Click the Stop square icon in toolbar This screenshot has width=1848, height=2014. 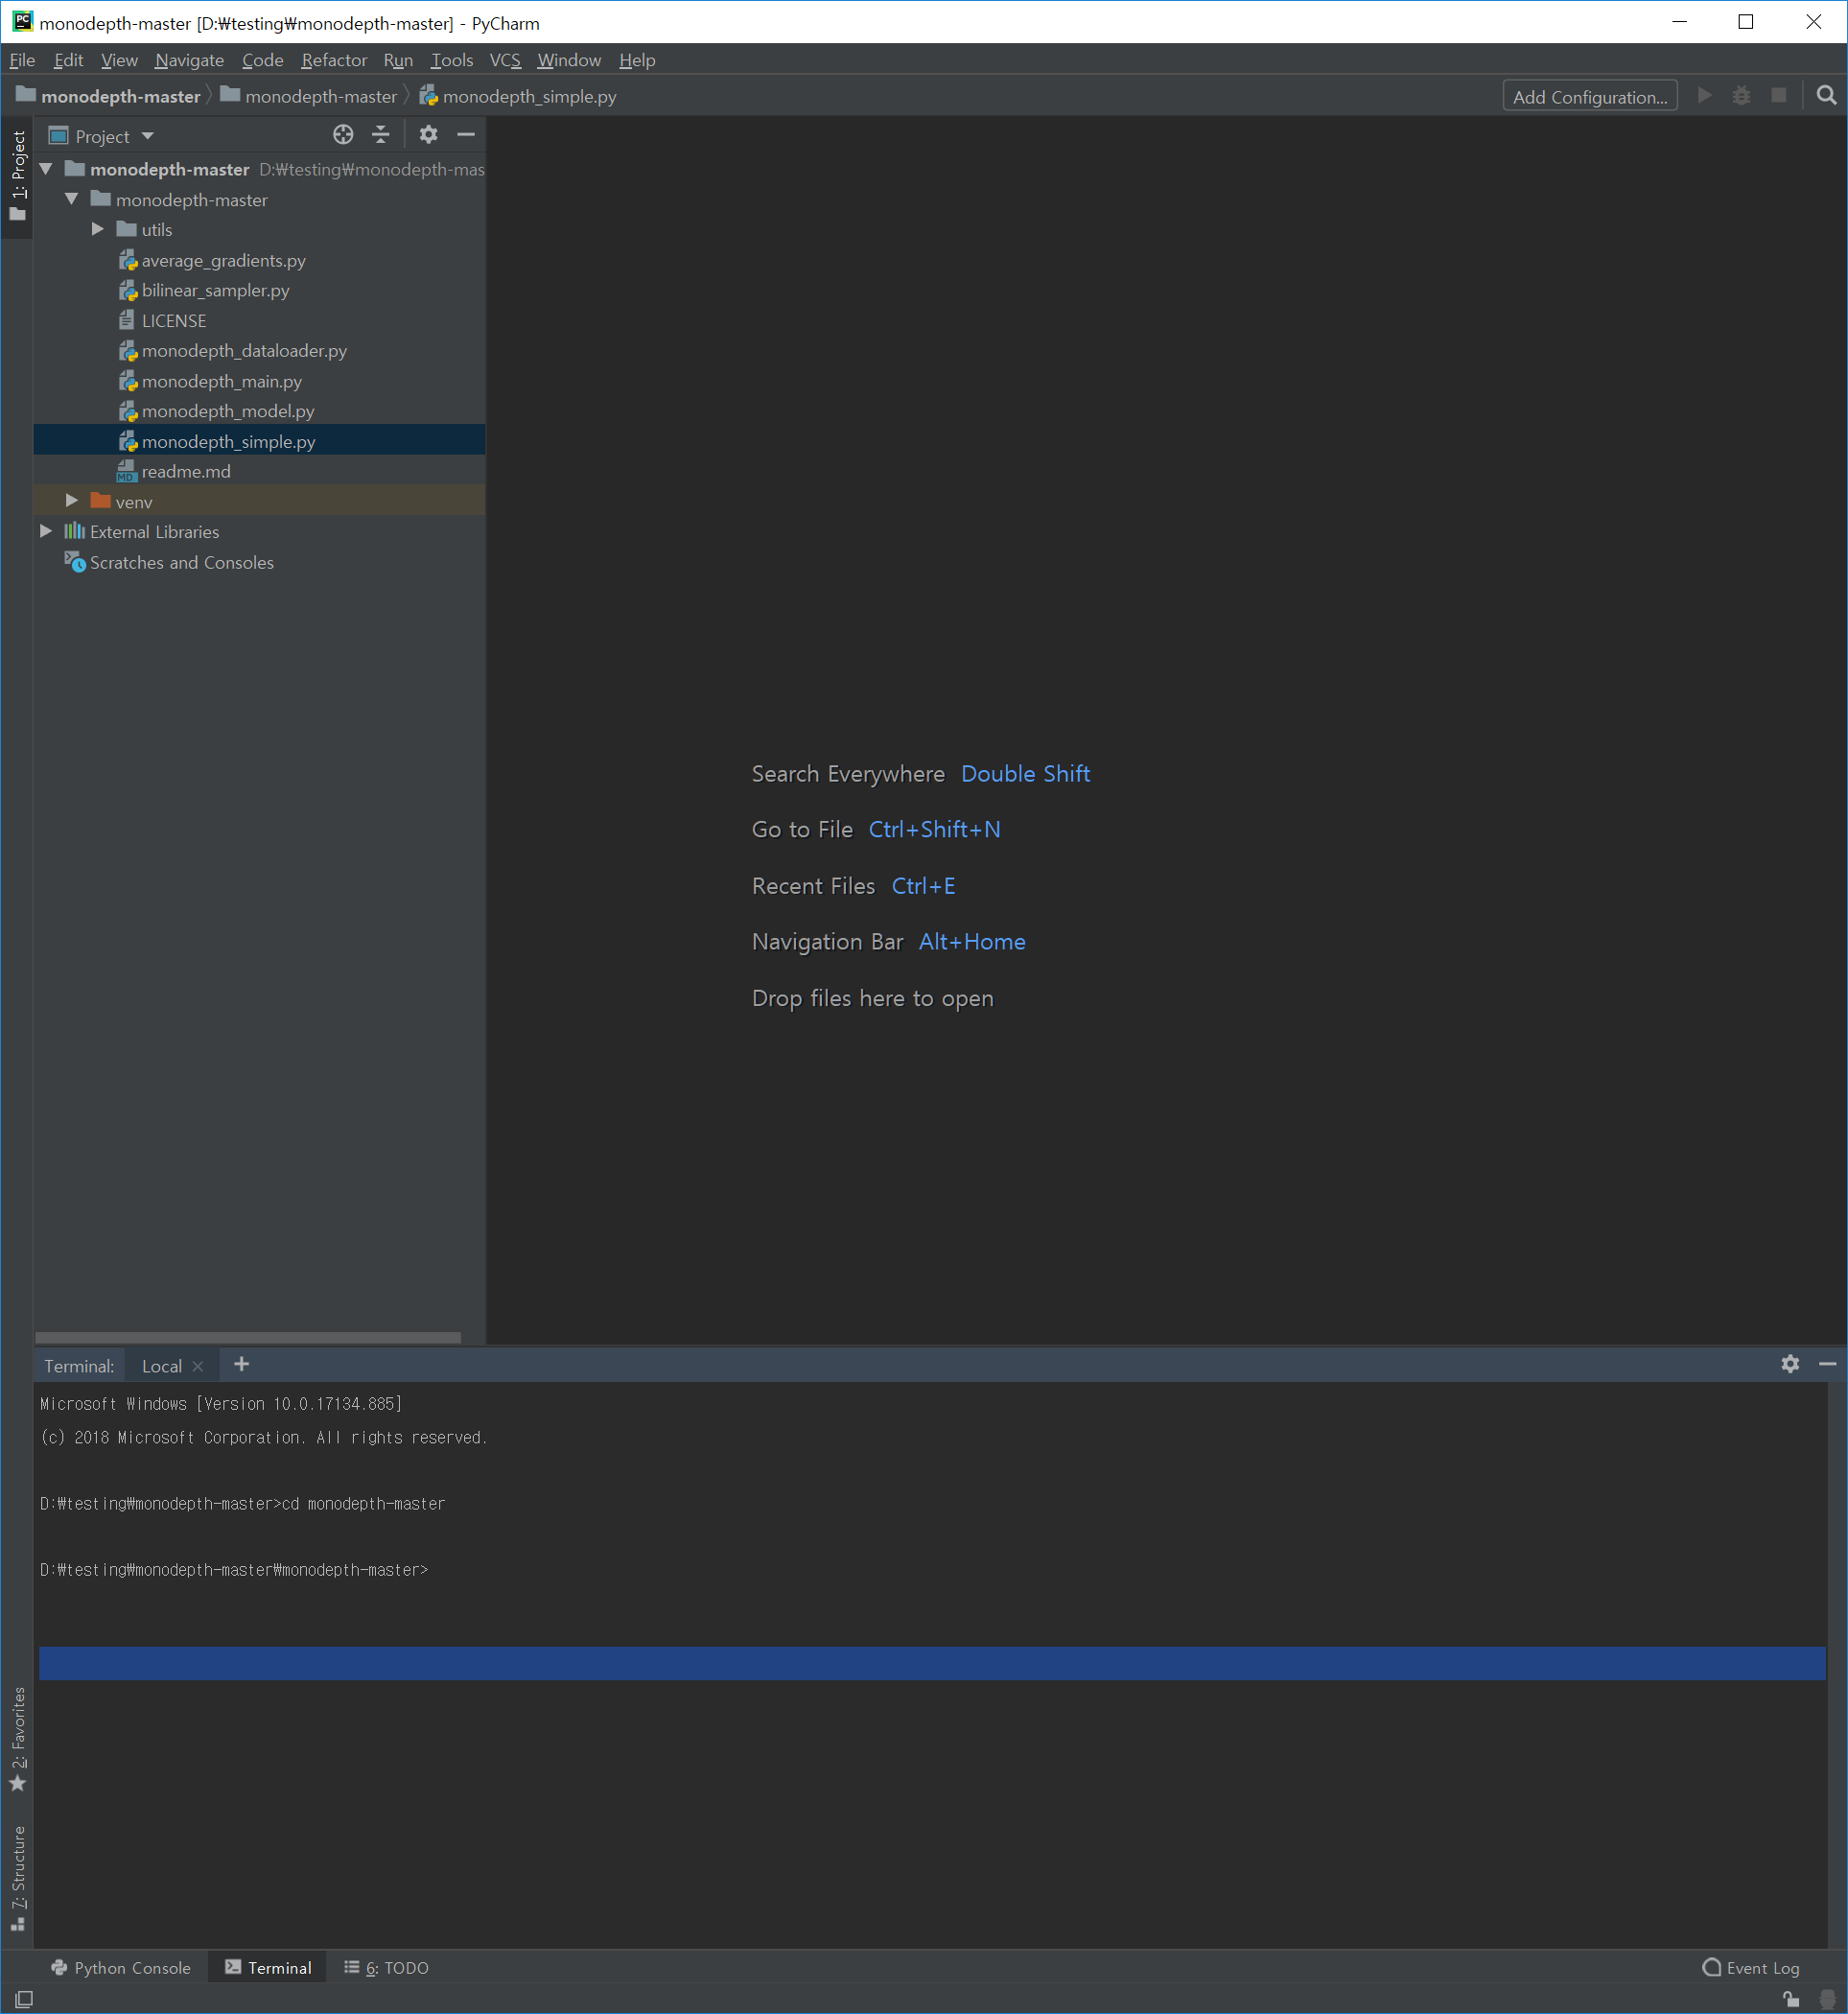[1779, 96]
